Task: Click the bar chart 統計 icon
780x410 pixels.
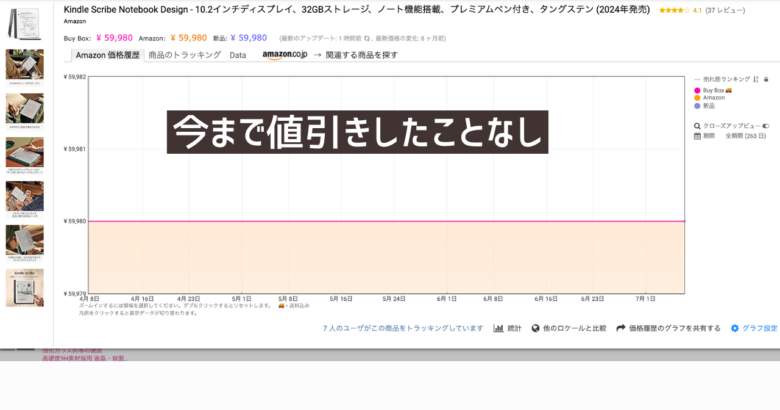Action: pyautogui.click(x=498, y=328)
